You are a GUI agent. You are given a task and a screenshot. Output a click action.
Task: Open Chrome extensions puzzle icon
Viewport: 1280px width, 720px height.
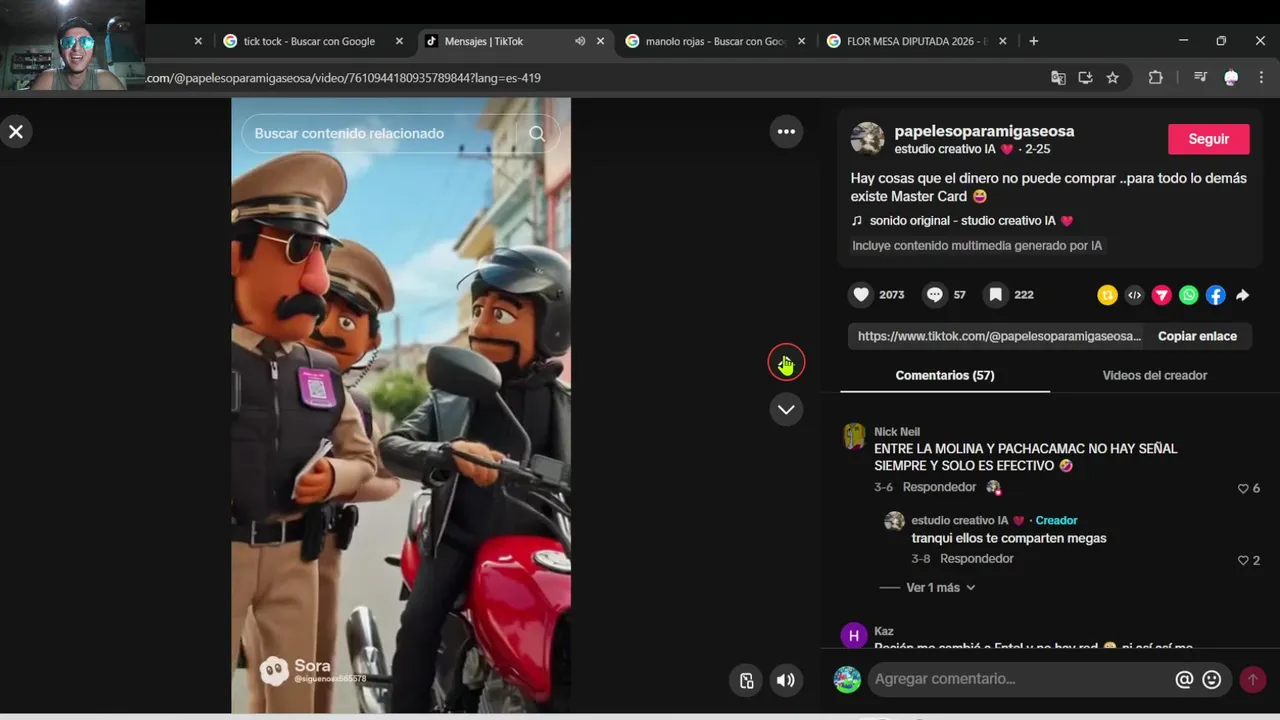(1155, 78)
